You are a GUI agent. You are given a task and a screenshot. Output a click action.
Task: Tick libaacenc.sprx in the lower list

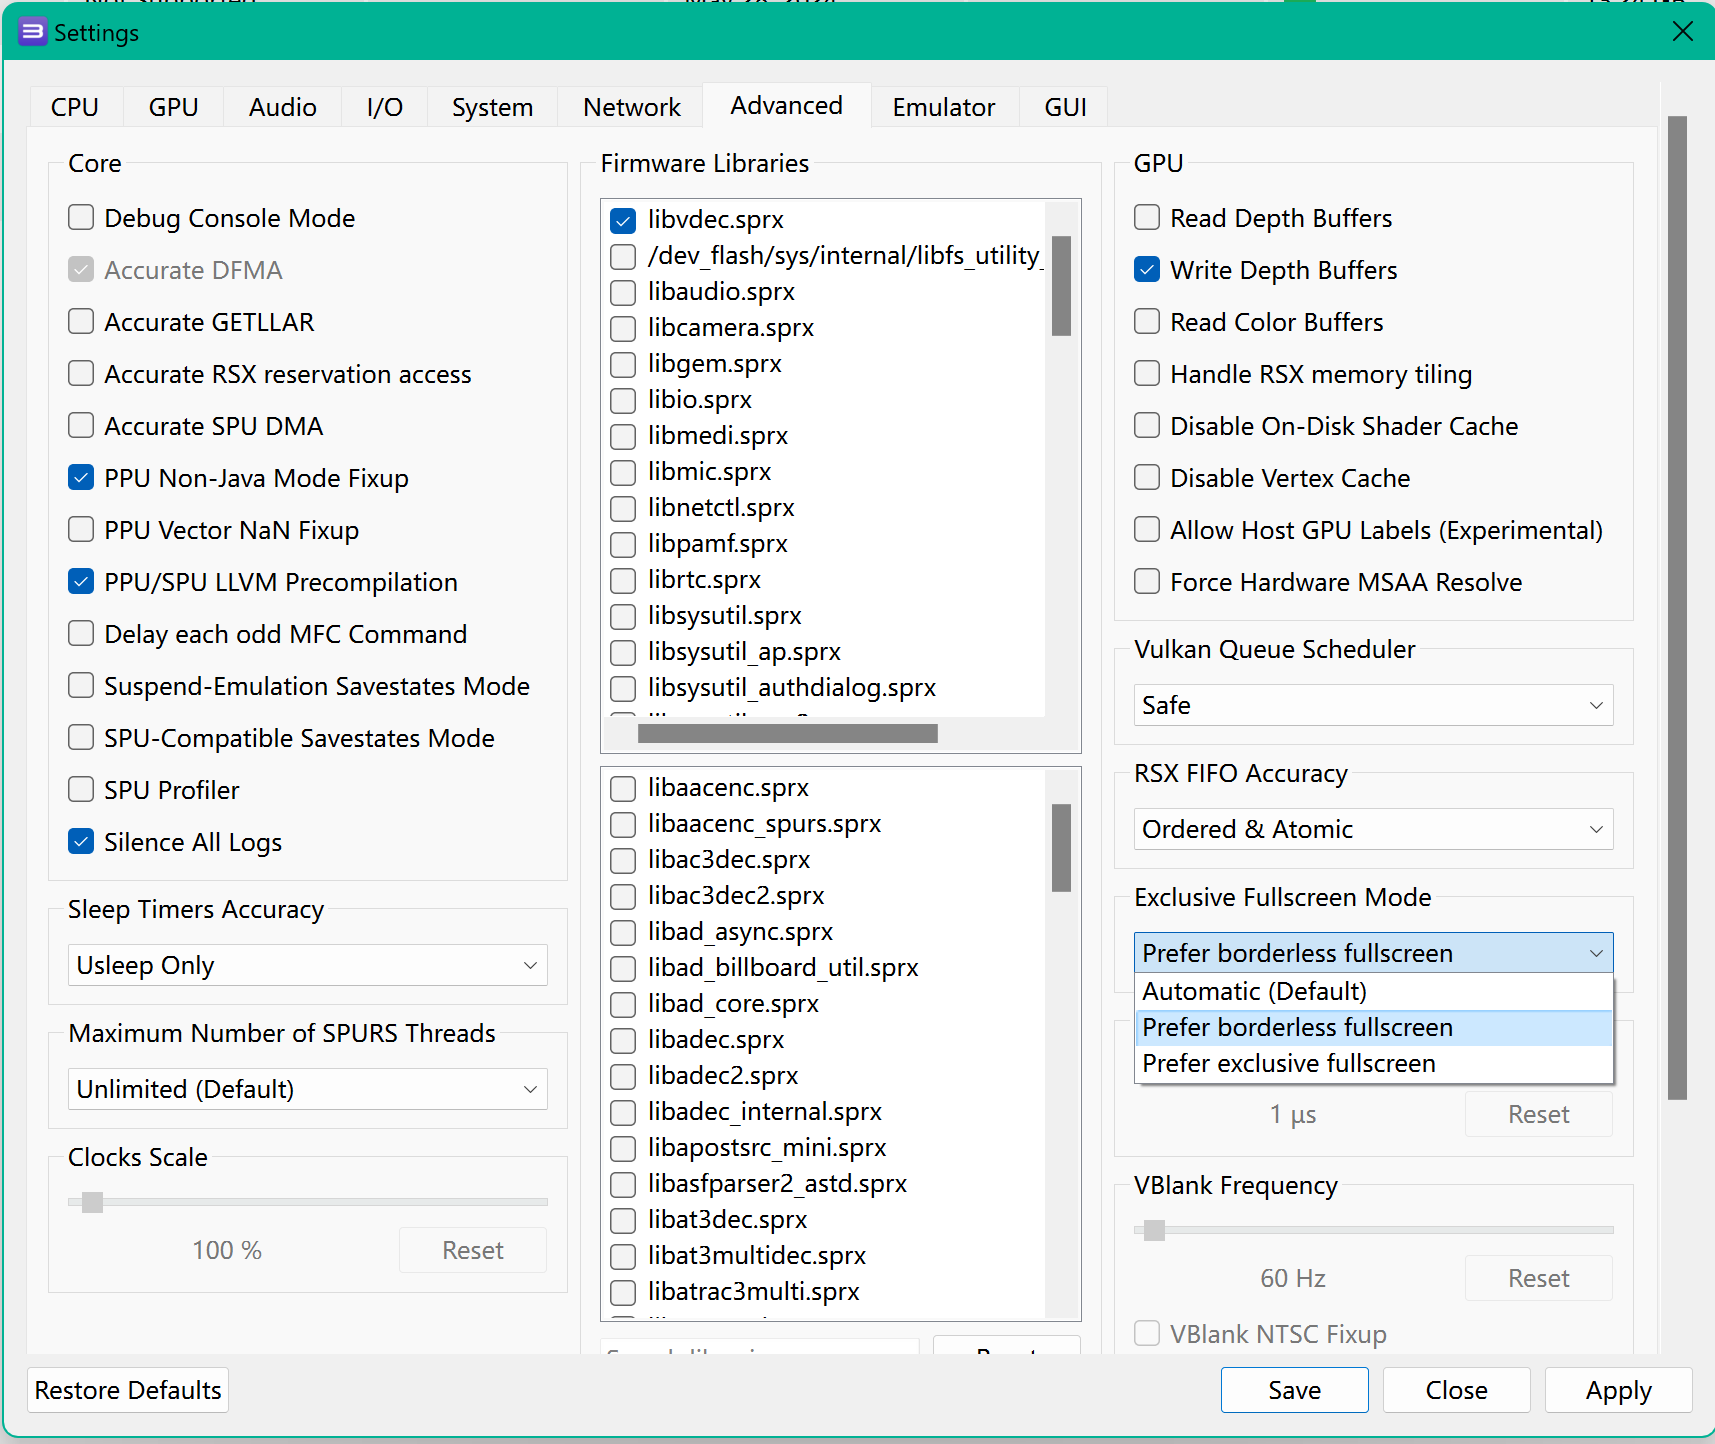623,788
